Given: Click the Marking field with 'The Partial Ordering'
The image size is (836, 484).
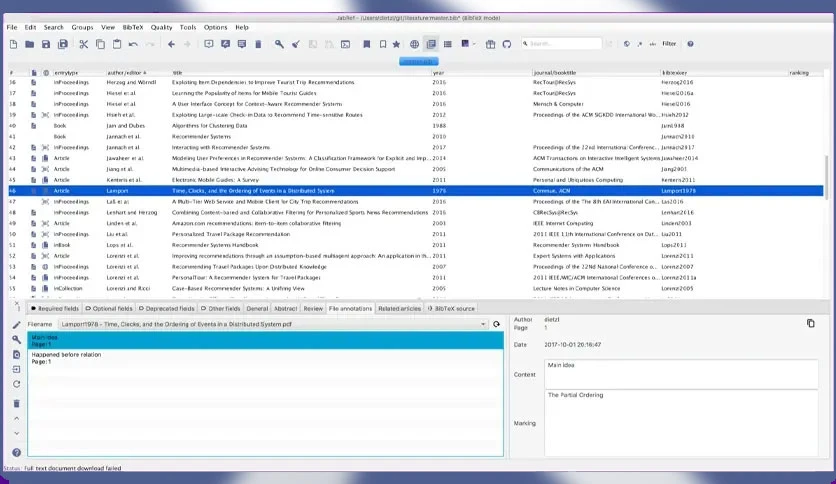Looking at the screenshot, I should [x=681, y=423].
